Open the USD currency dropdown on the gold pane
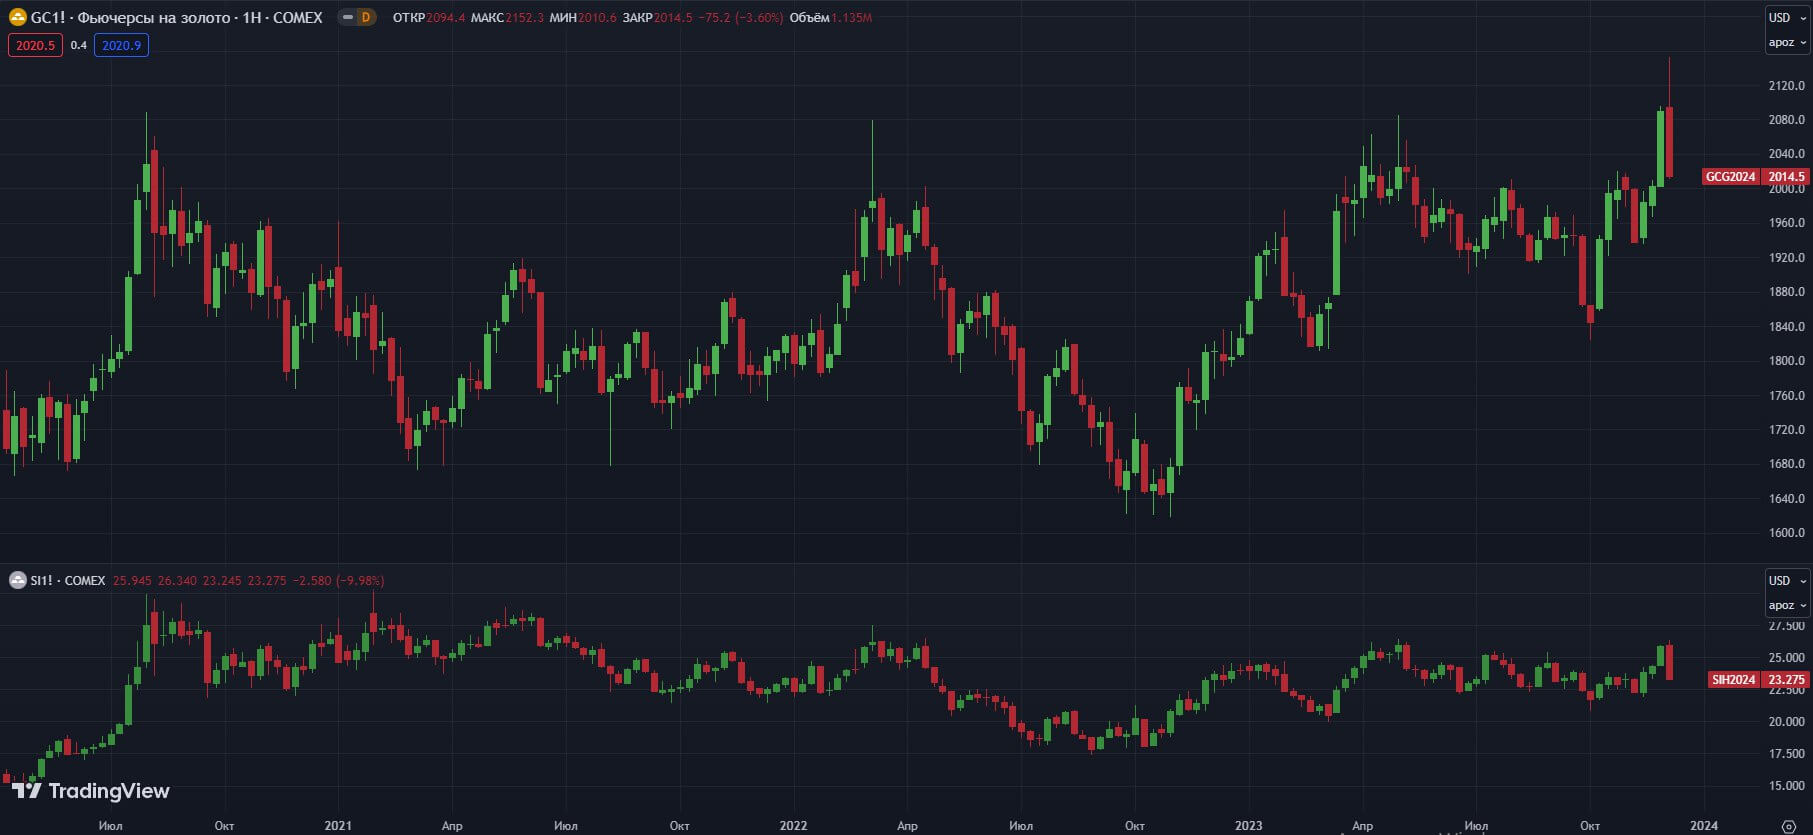 [x=1787, y=17]
